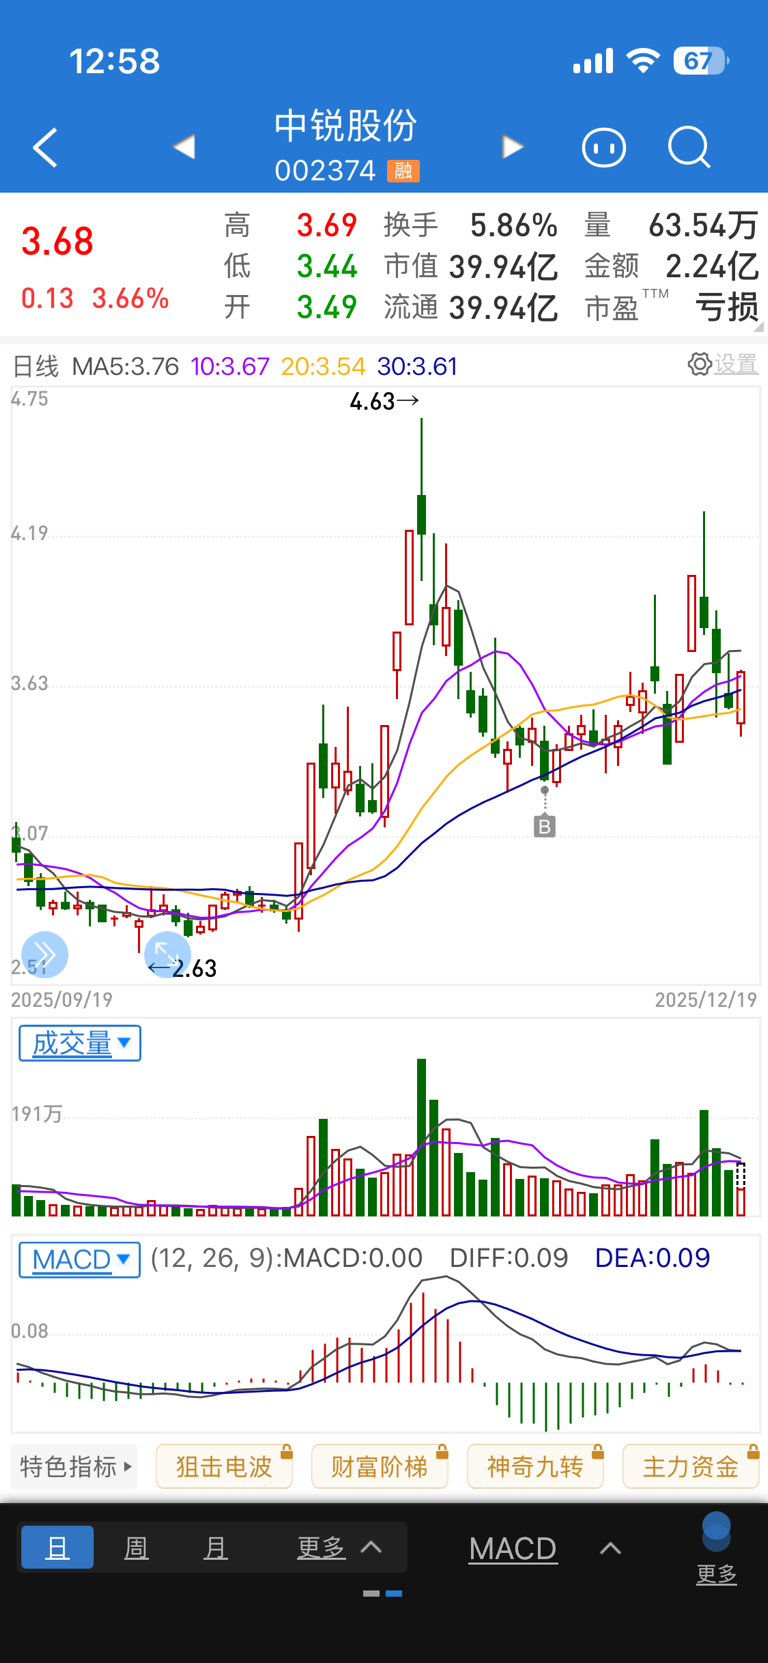Tap the cellular signal bars icon

[x=593, y=62]
